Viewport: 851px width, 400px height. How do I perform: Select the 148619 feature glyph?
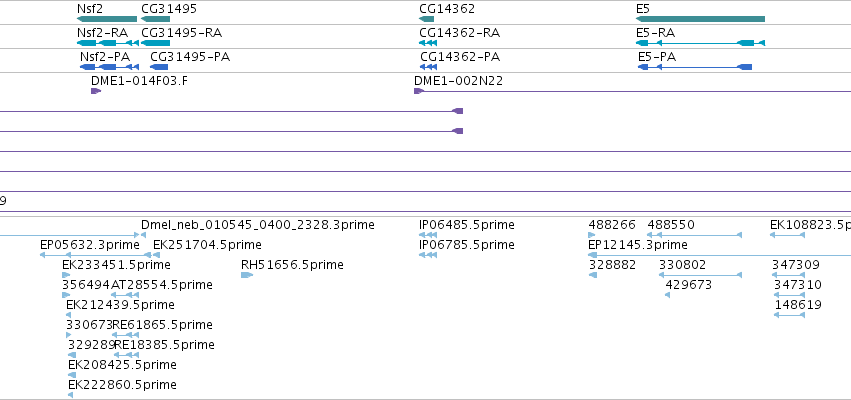(789, 315)
